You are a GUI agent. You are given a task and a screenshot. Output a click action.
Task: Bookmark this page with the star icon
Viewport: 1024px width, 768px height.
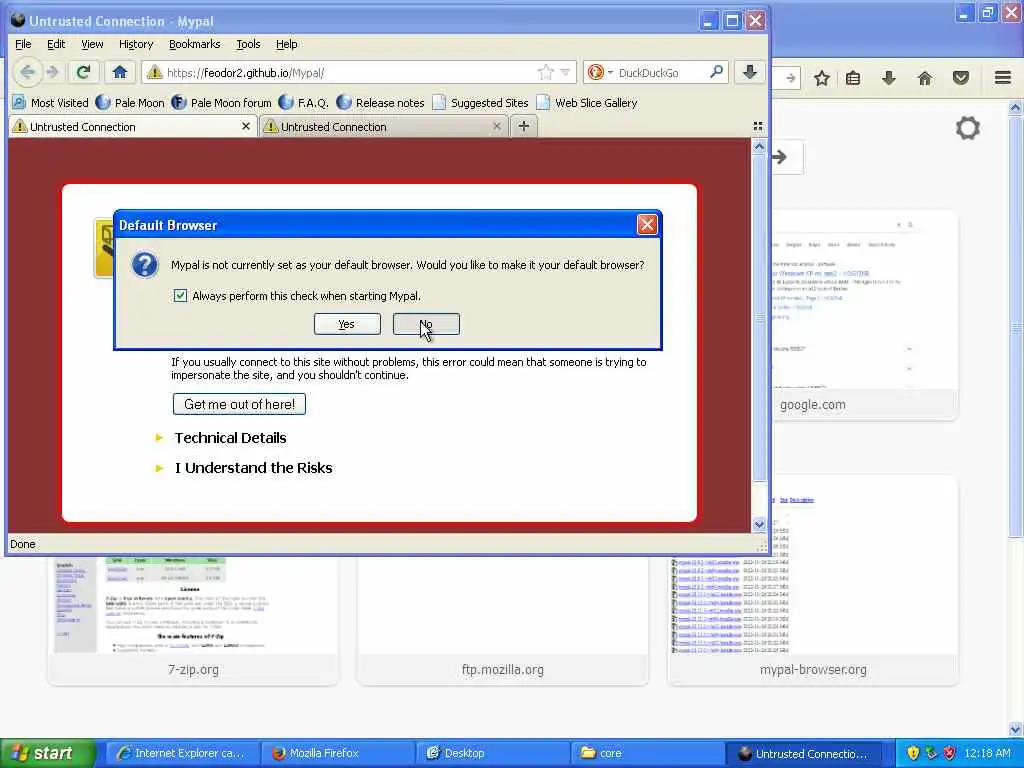(x=545, y=72)
